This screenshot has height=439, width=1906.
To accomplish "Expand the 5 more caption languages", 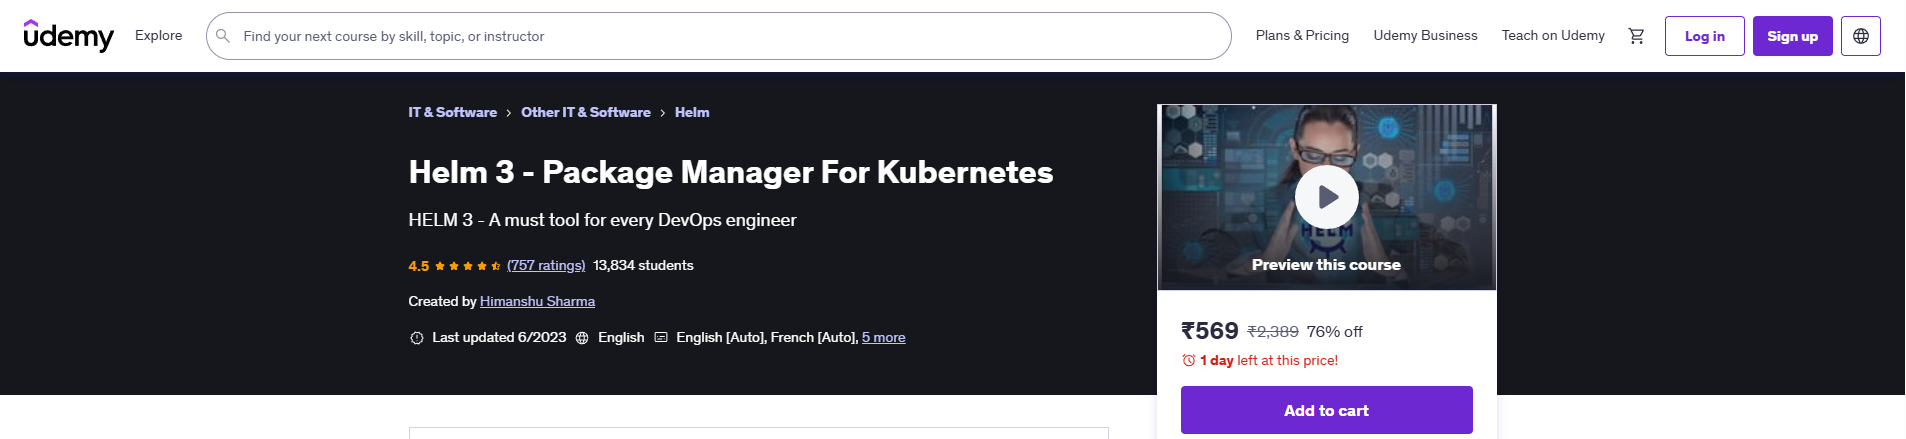I will click(x=884, y=338).
